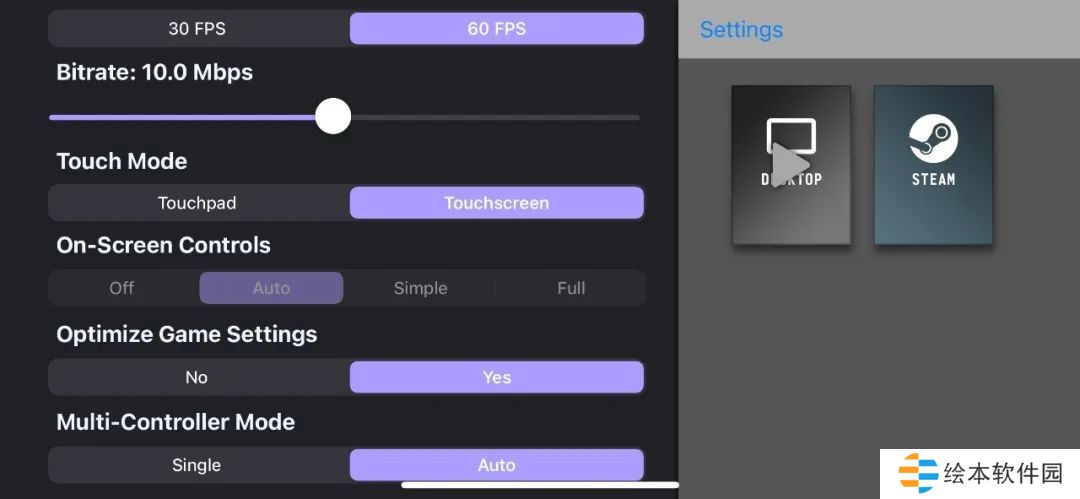Select the 30 FPS option
This screenshot has height=499, width=1080.
pyautogui.click(x=199, y=28)
